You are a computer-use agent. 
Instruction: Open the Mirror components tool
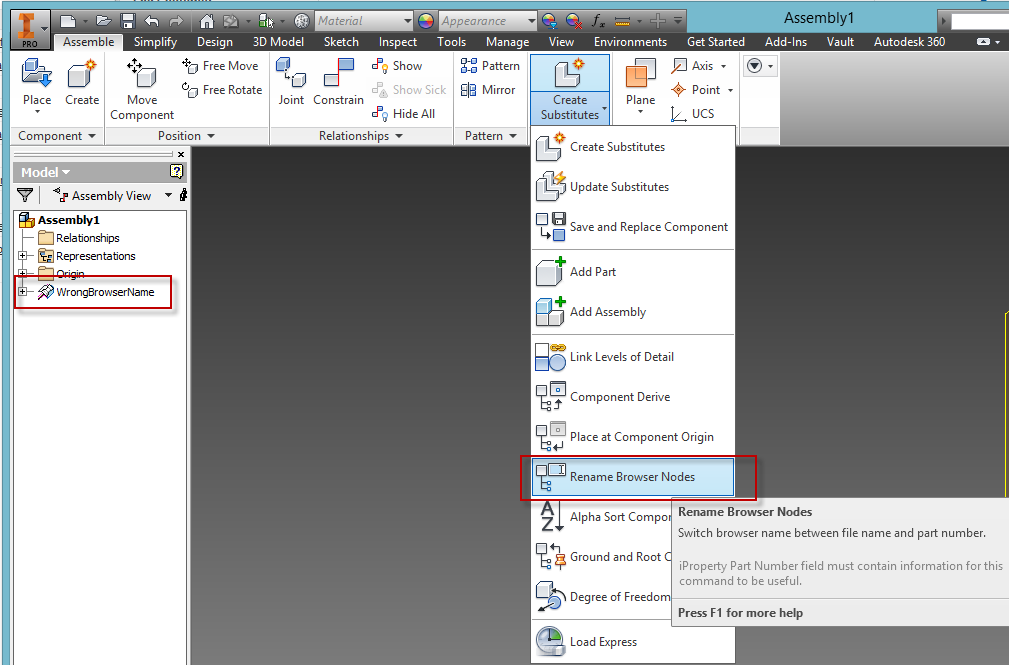490,89
